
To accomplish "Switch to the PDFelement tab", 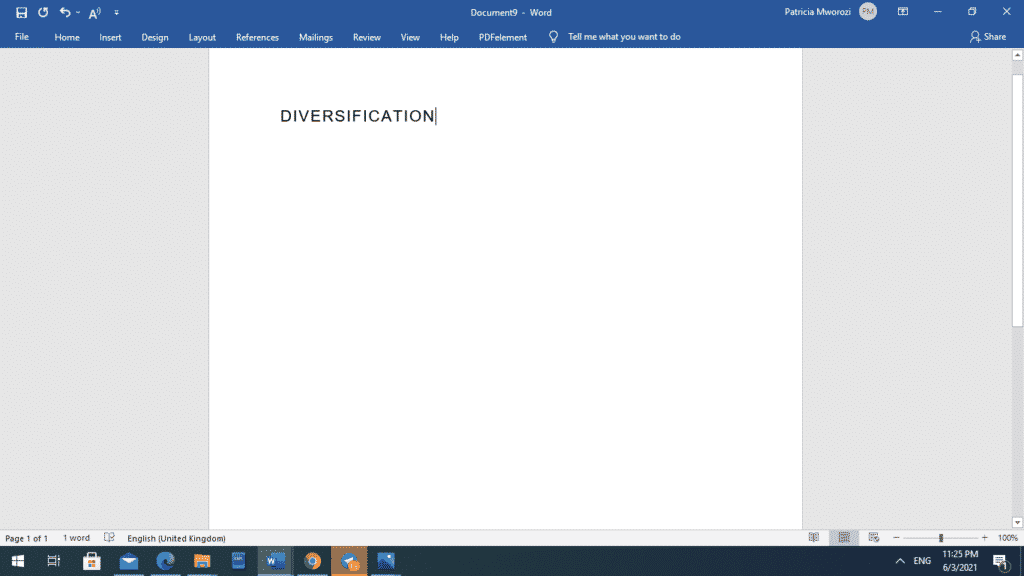I will (503, 37).
